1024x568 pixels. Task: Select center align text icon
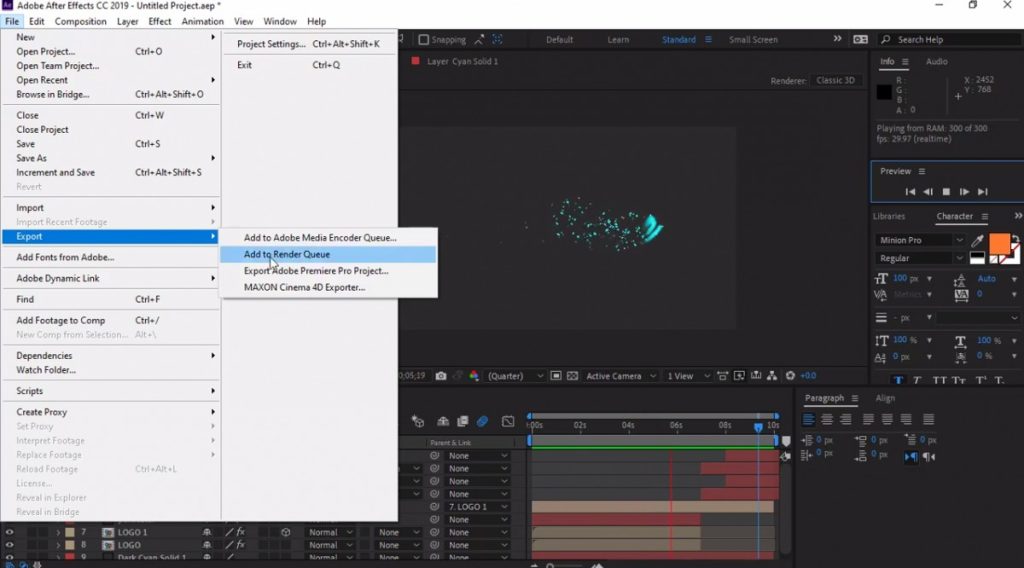point(827,419)
